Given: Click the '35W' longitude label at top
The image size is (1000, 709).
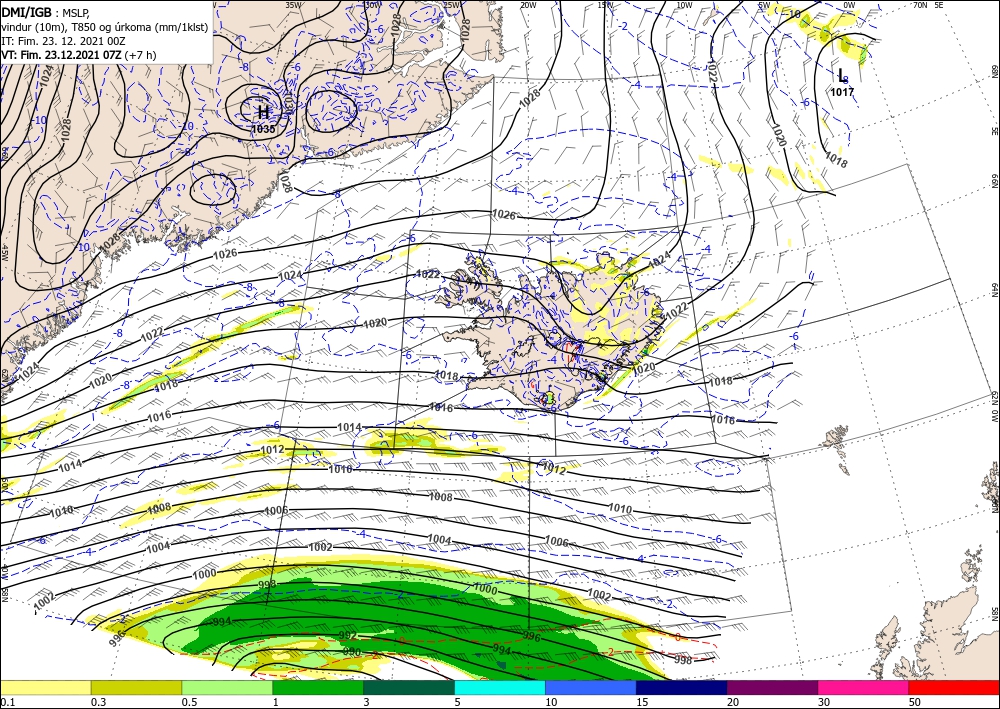Looking at the screenshot, I should (293, 5).
